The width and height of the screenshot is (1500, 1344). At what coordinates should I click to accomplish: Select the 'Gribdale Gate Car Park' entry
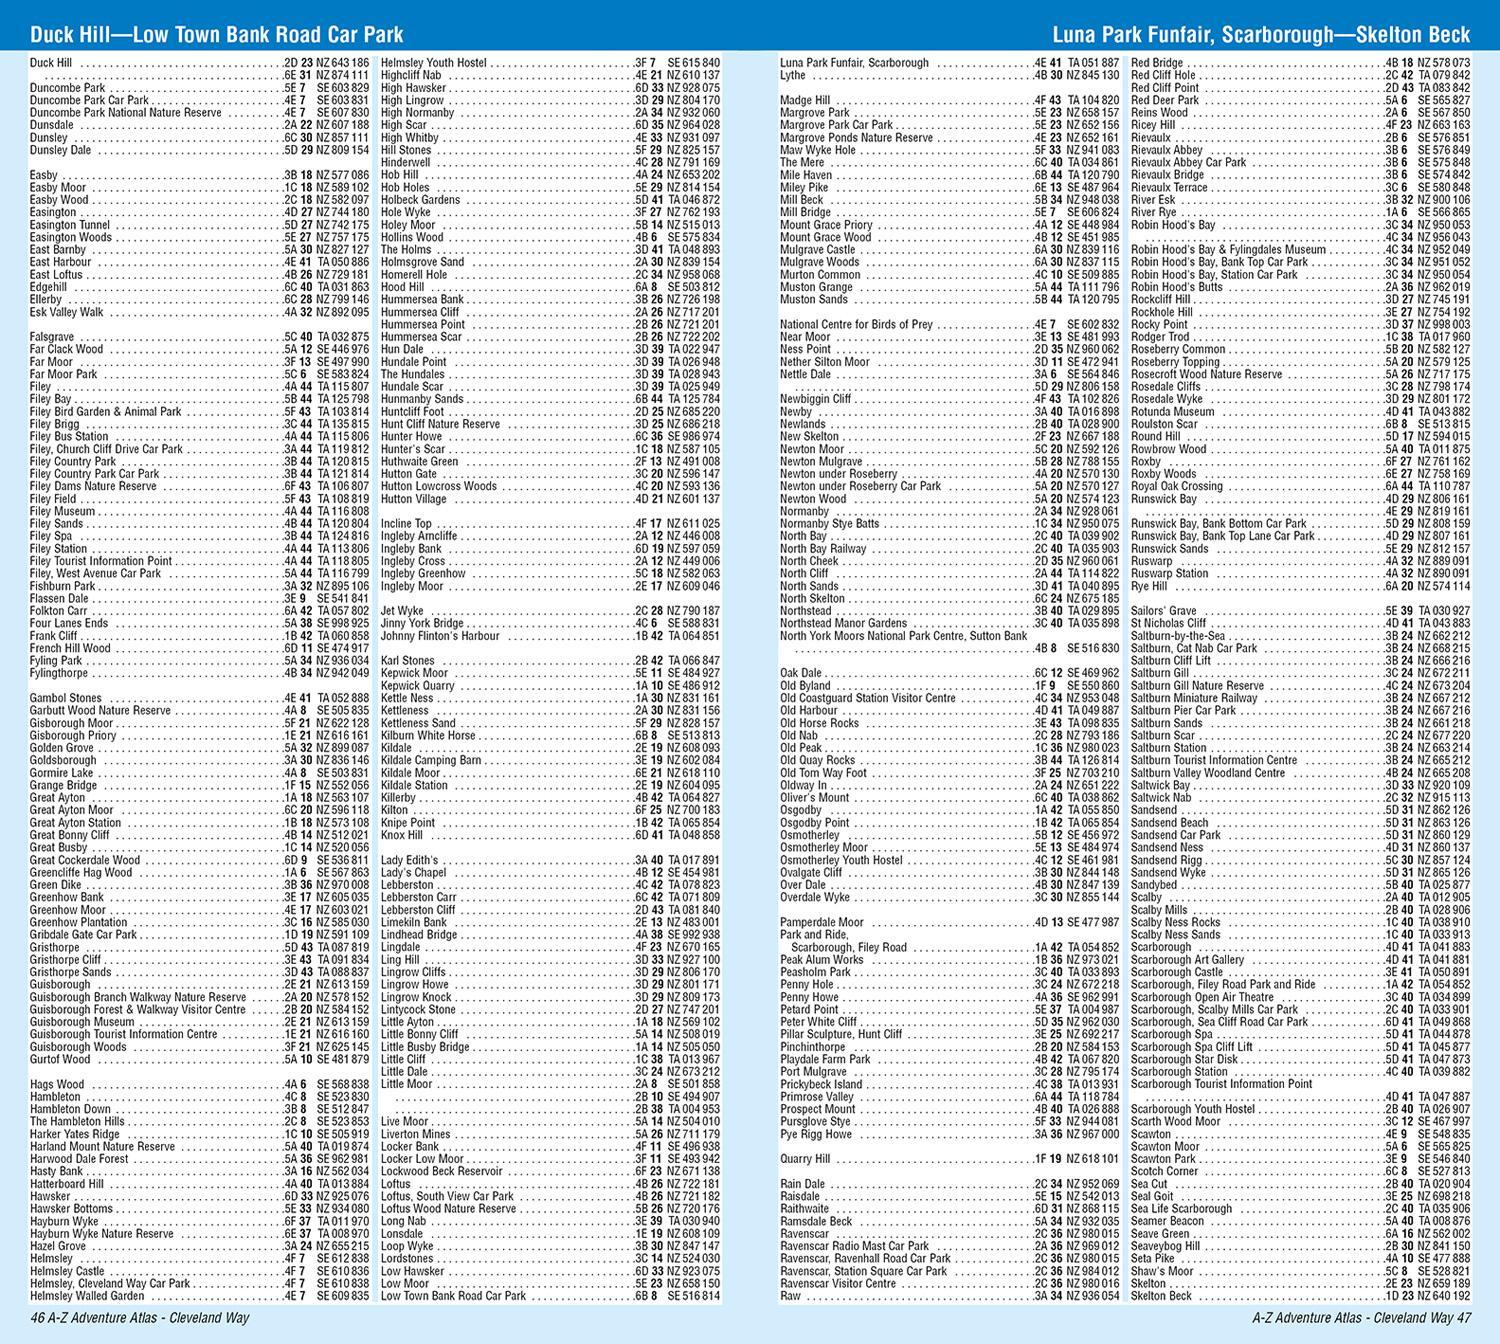click(200, 935)
